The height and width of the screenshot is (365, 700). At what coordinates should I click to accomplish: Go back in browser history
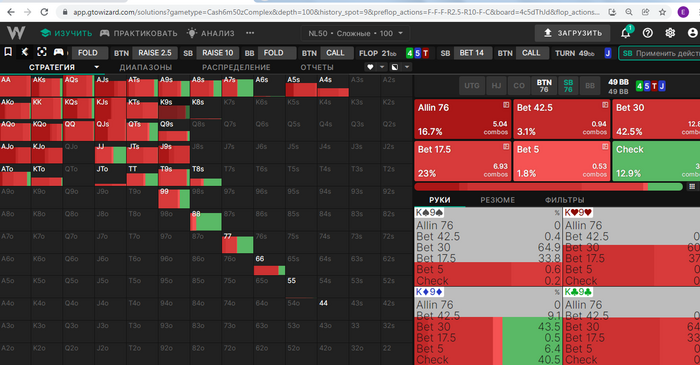click(x=11, y=12)
